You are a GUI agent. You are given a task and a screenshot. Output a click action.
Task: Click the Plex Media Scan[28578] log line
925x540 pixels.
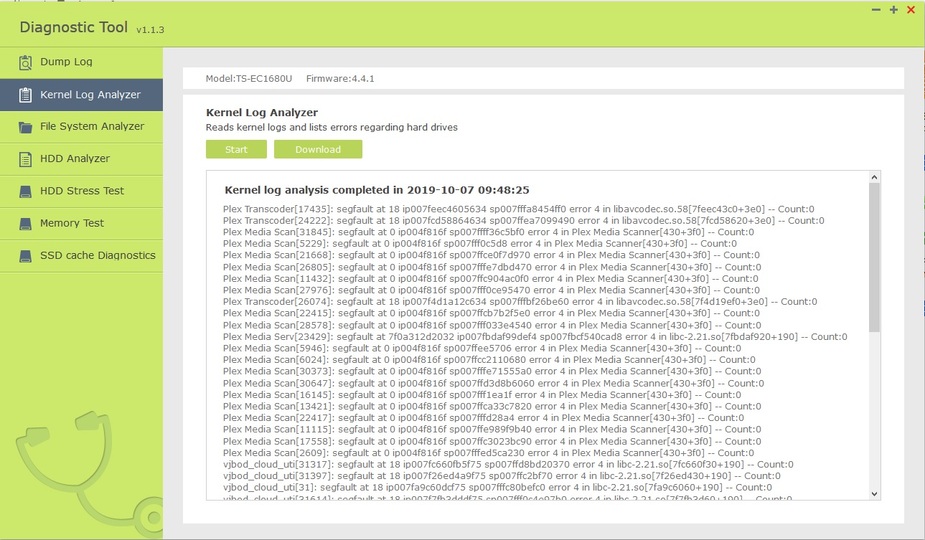[x=492, y=325]
